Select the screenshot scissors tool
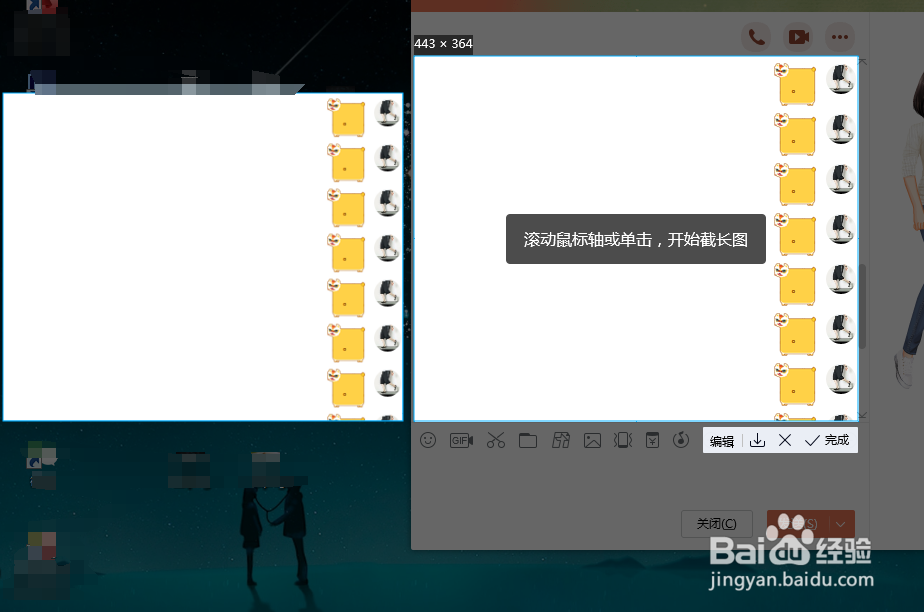The image size is (924, 612). (495, 440)
